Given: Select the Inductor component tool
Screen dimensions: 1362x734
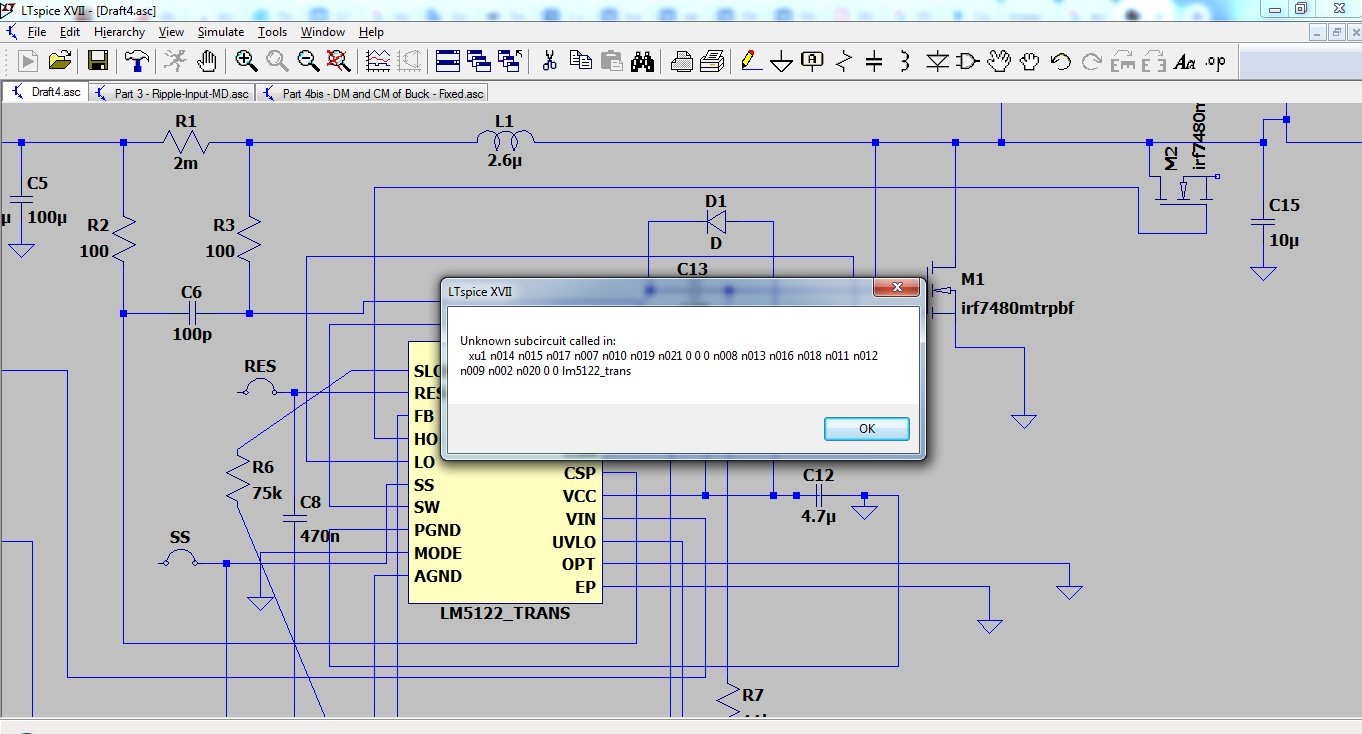Looking at the screenshot, I should click(905, 61).
